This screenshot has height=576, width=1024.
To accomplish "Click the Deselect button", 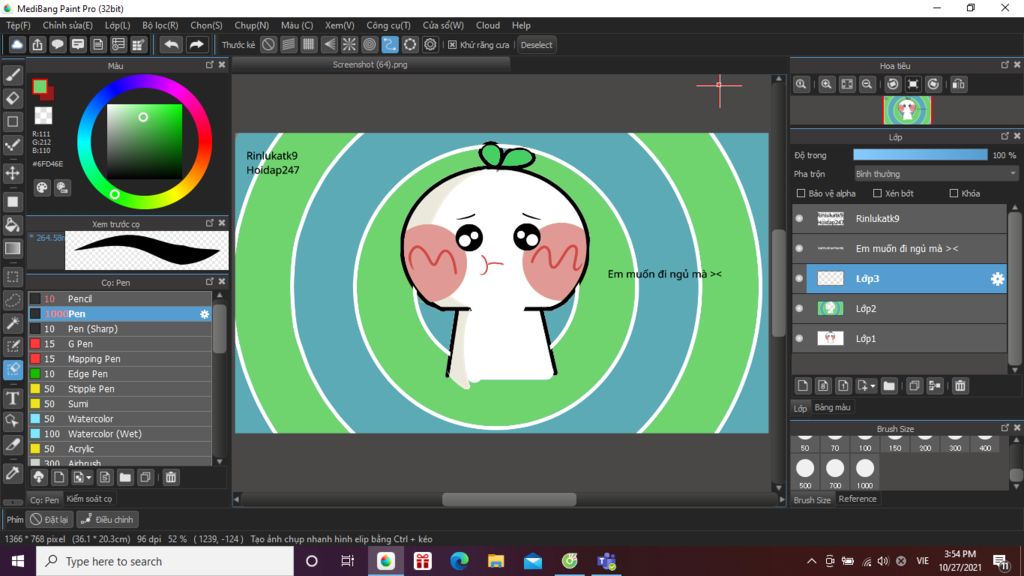I will tap(536, 45).
